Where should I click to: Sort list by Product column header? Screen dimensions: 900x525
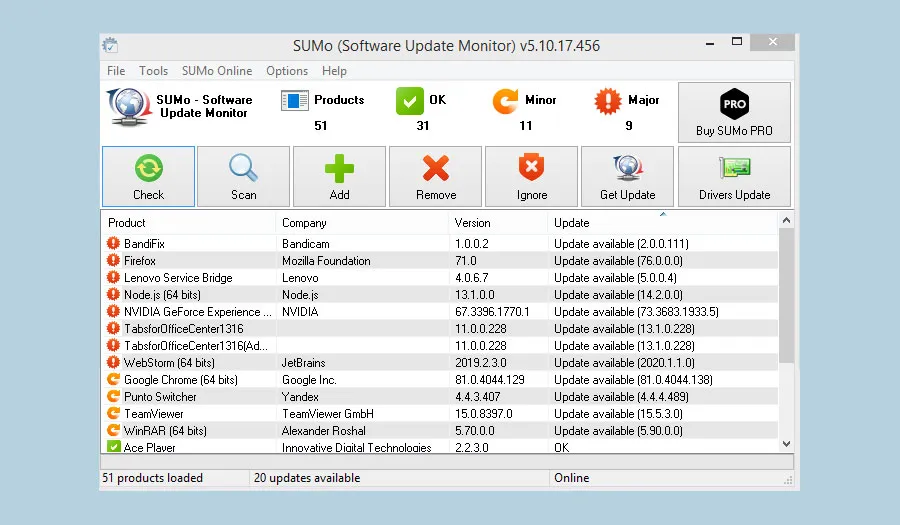click(188, 223)
